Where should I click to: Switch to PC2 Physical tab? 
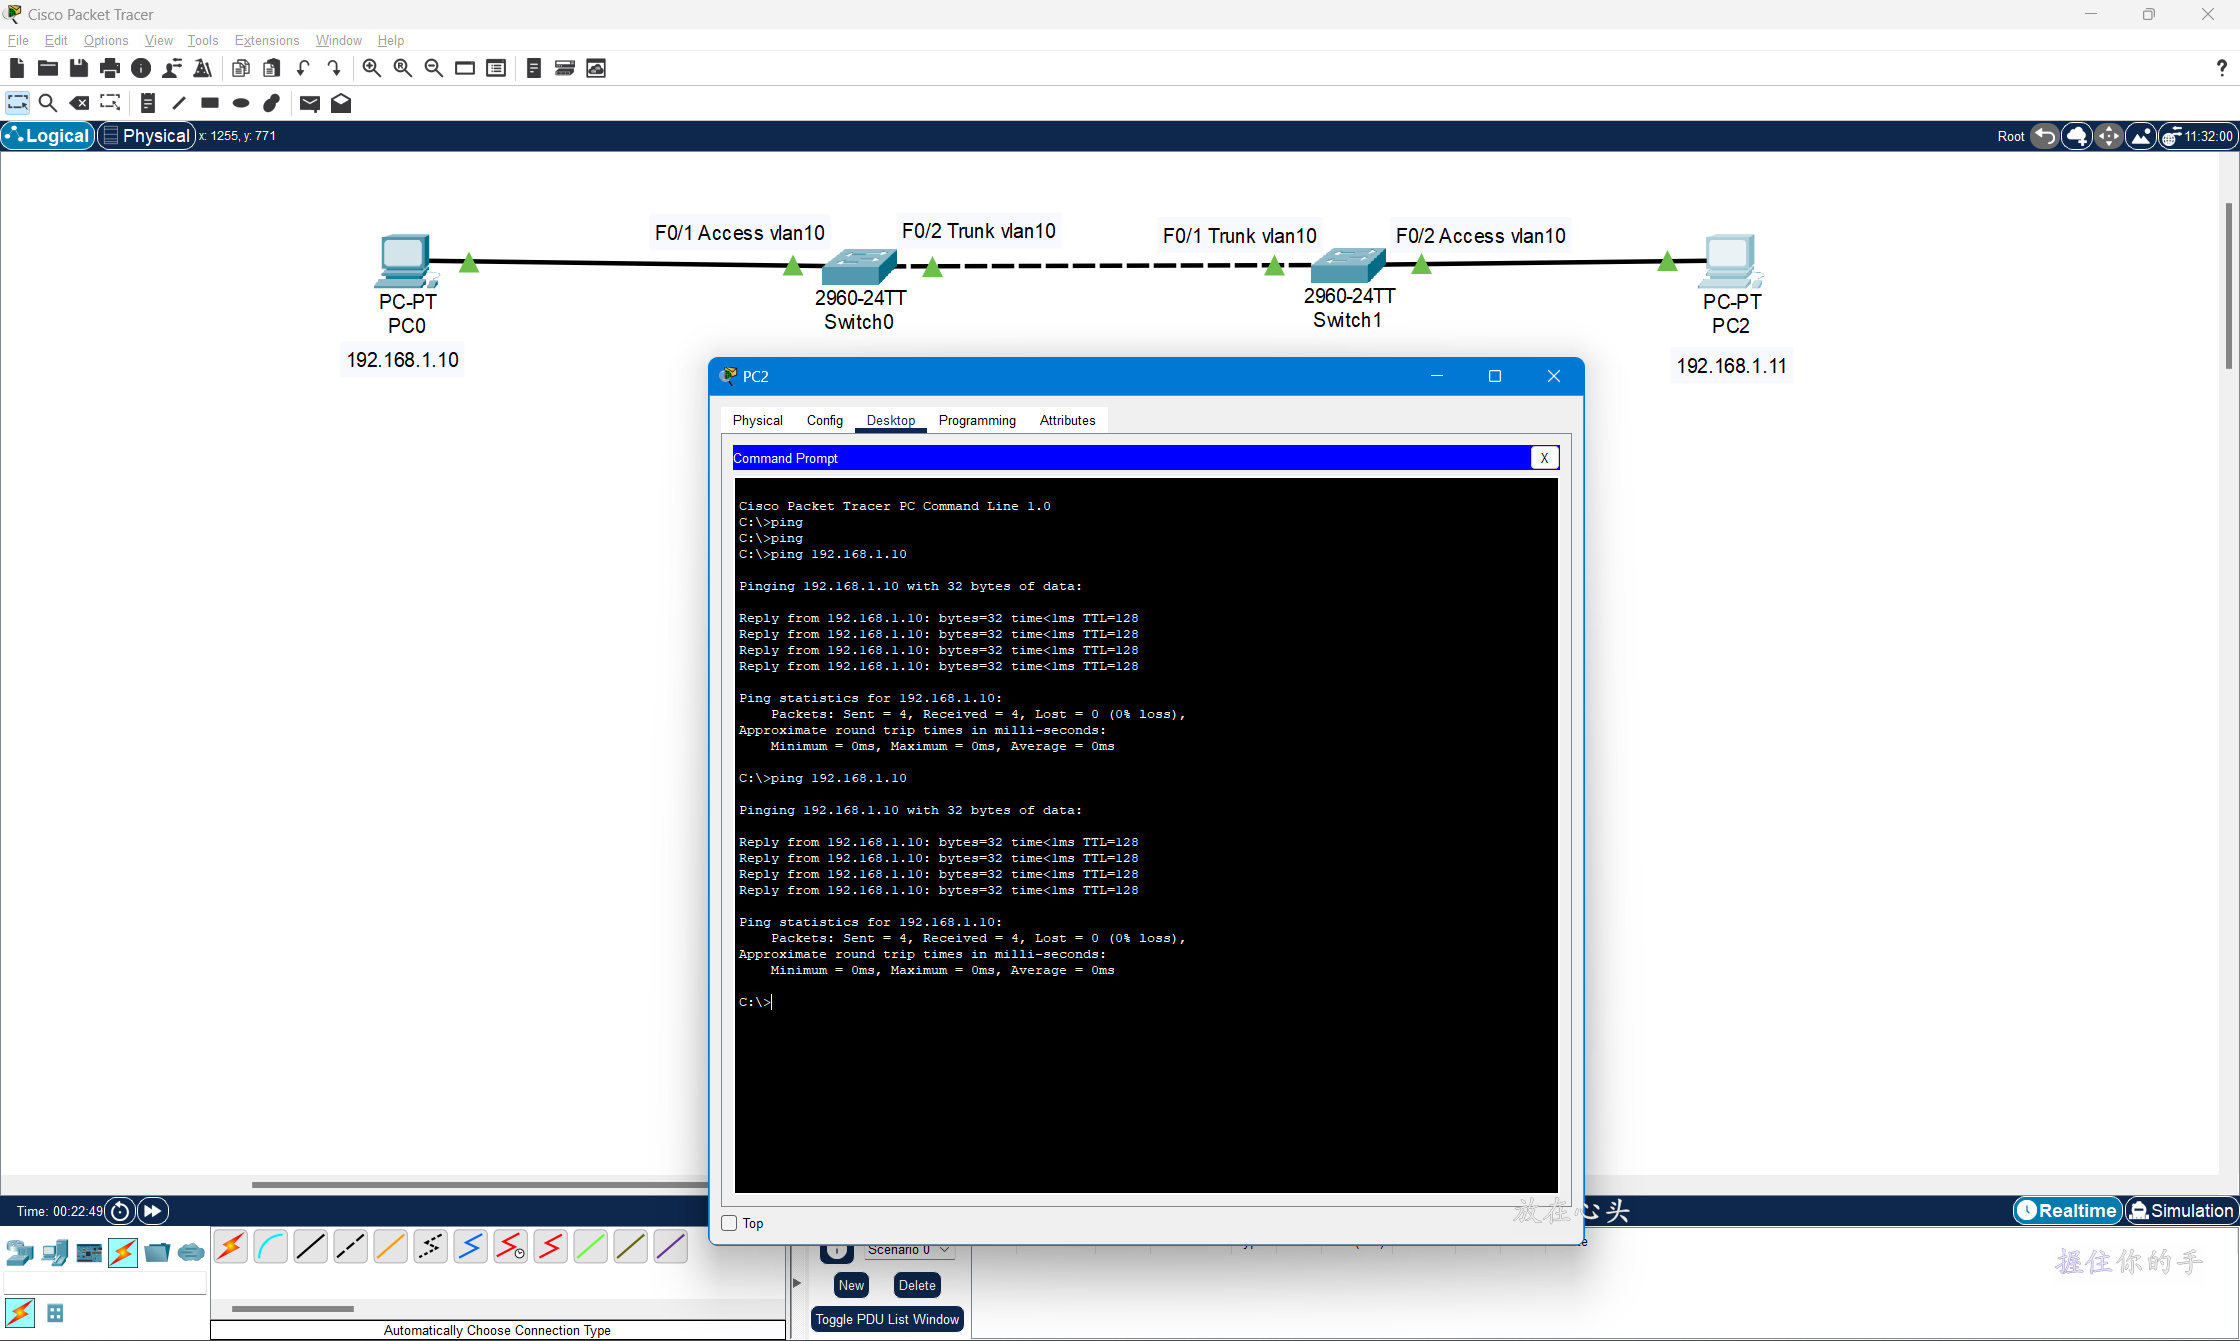pyautogui.click(x=757, y=420)
